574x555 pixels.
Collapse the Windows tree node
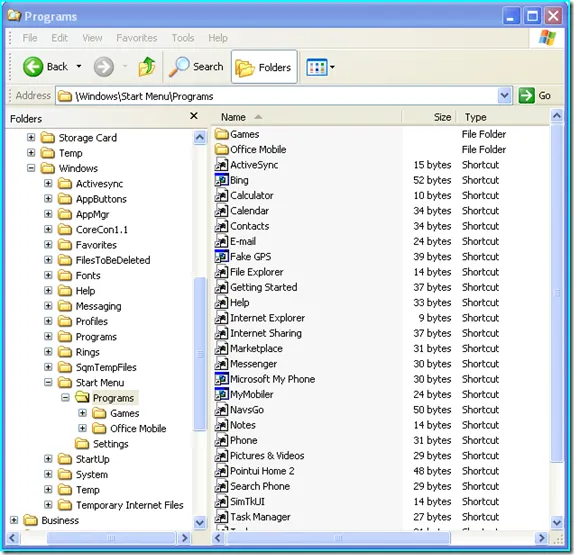(x=31, y=168)
